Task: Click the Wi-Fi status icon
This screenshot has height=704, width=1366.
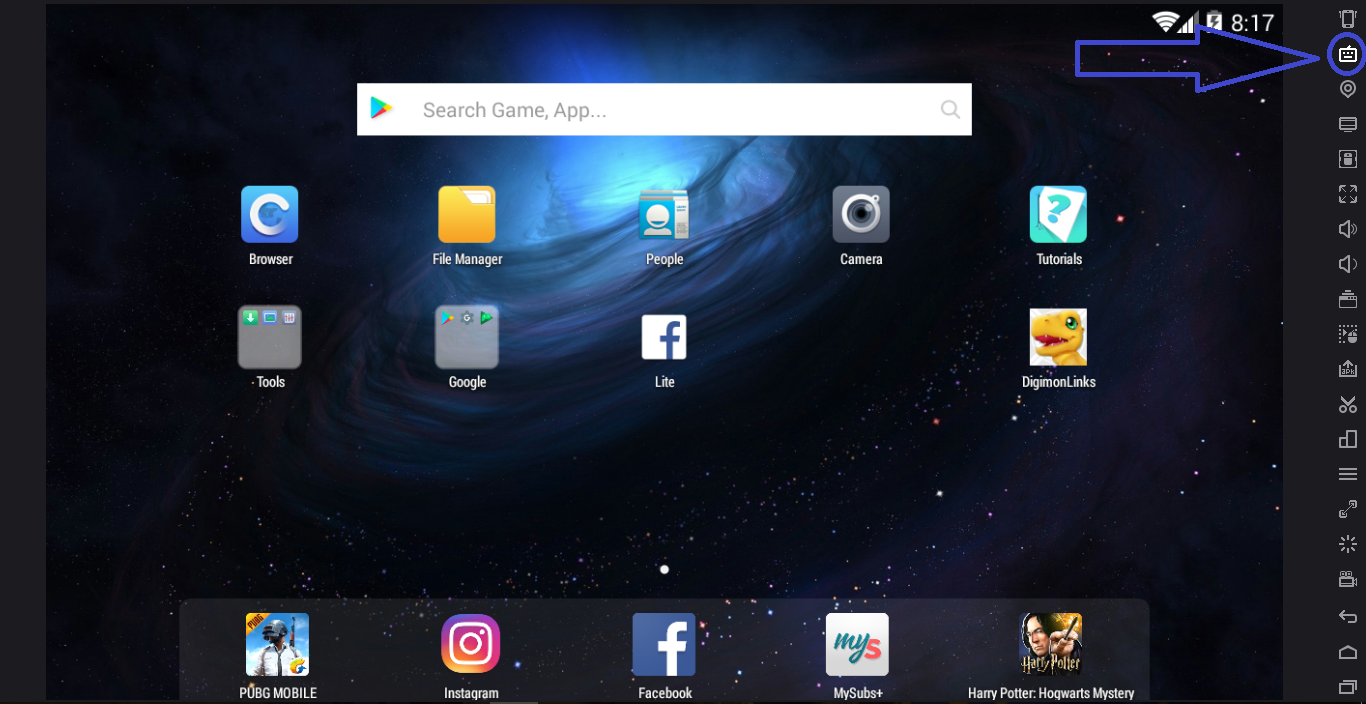Action: point(1164,22)
